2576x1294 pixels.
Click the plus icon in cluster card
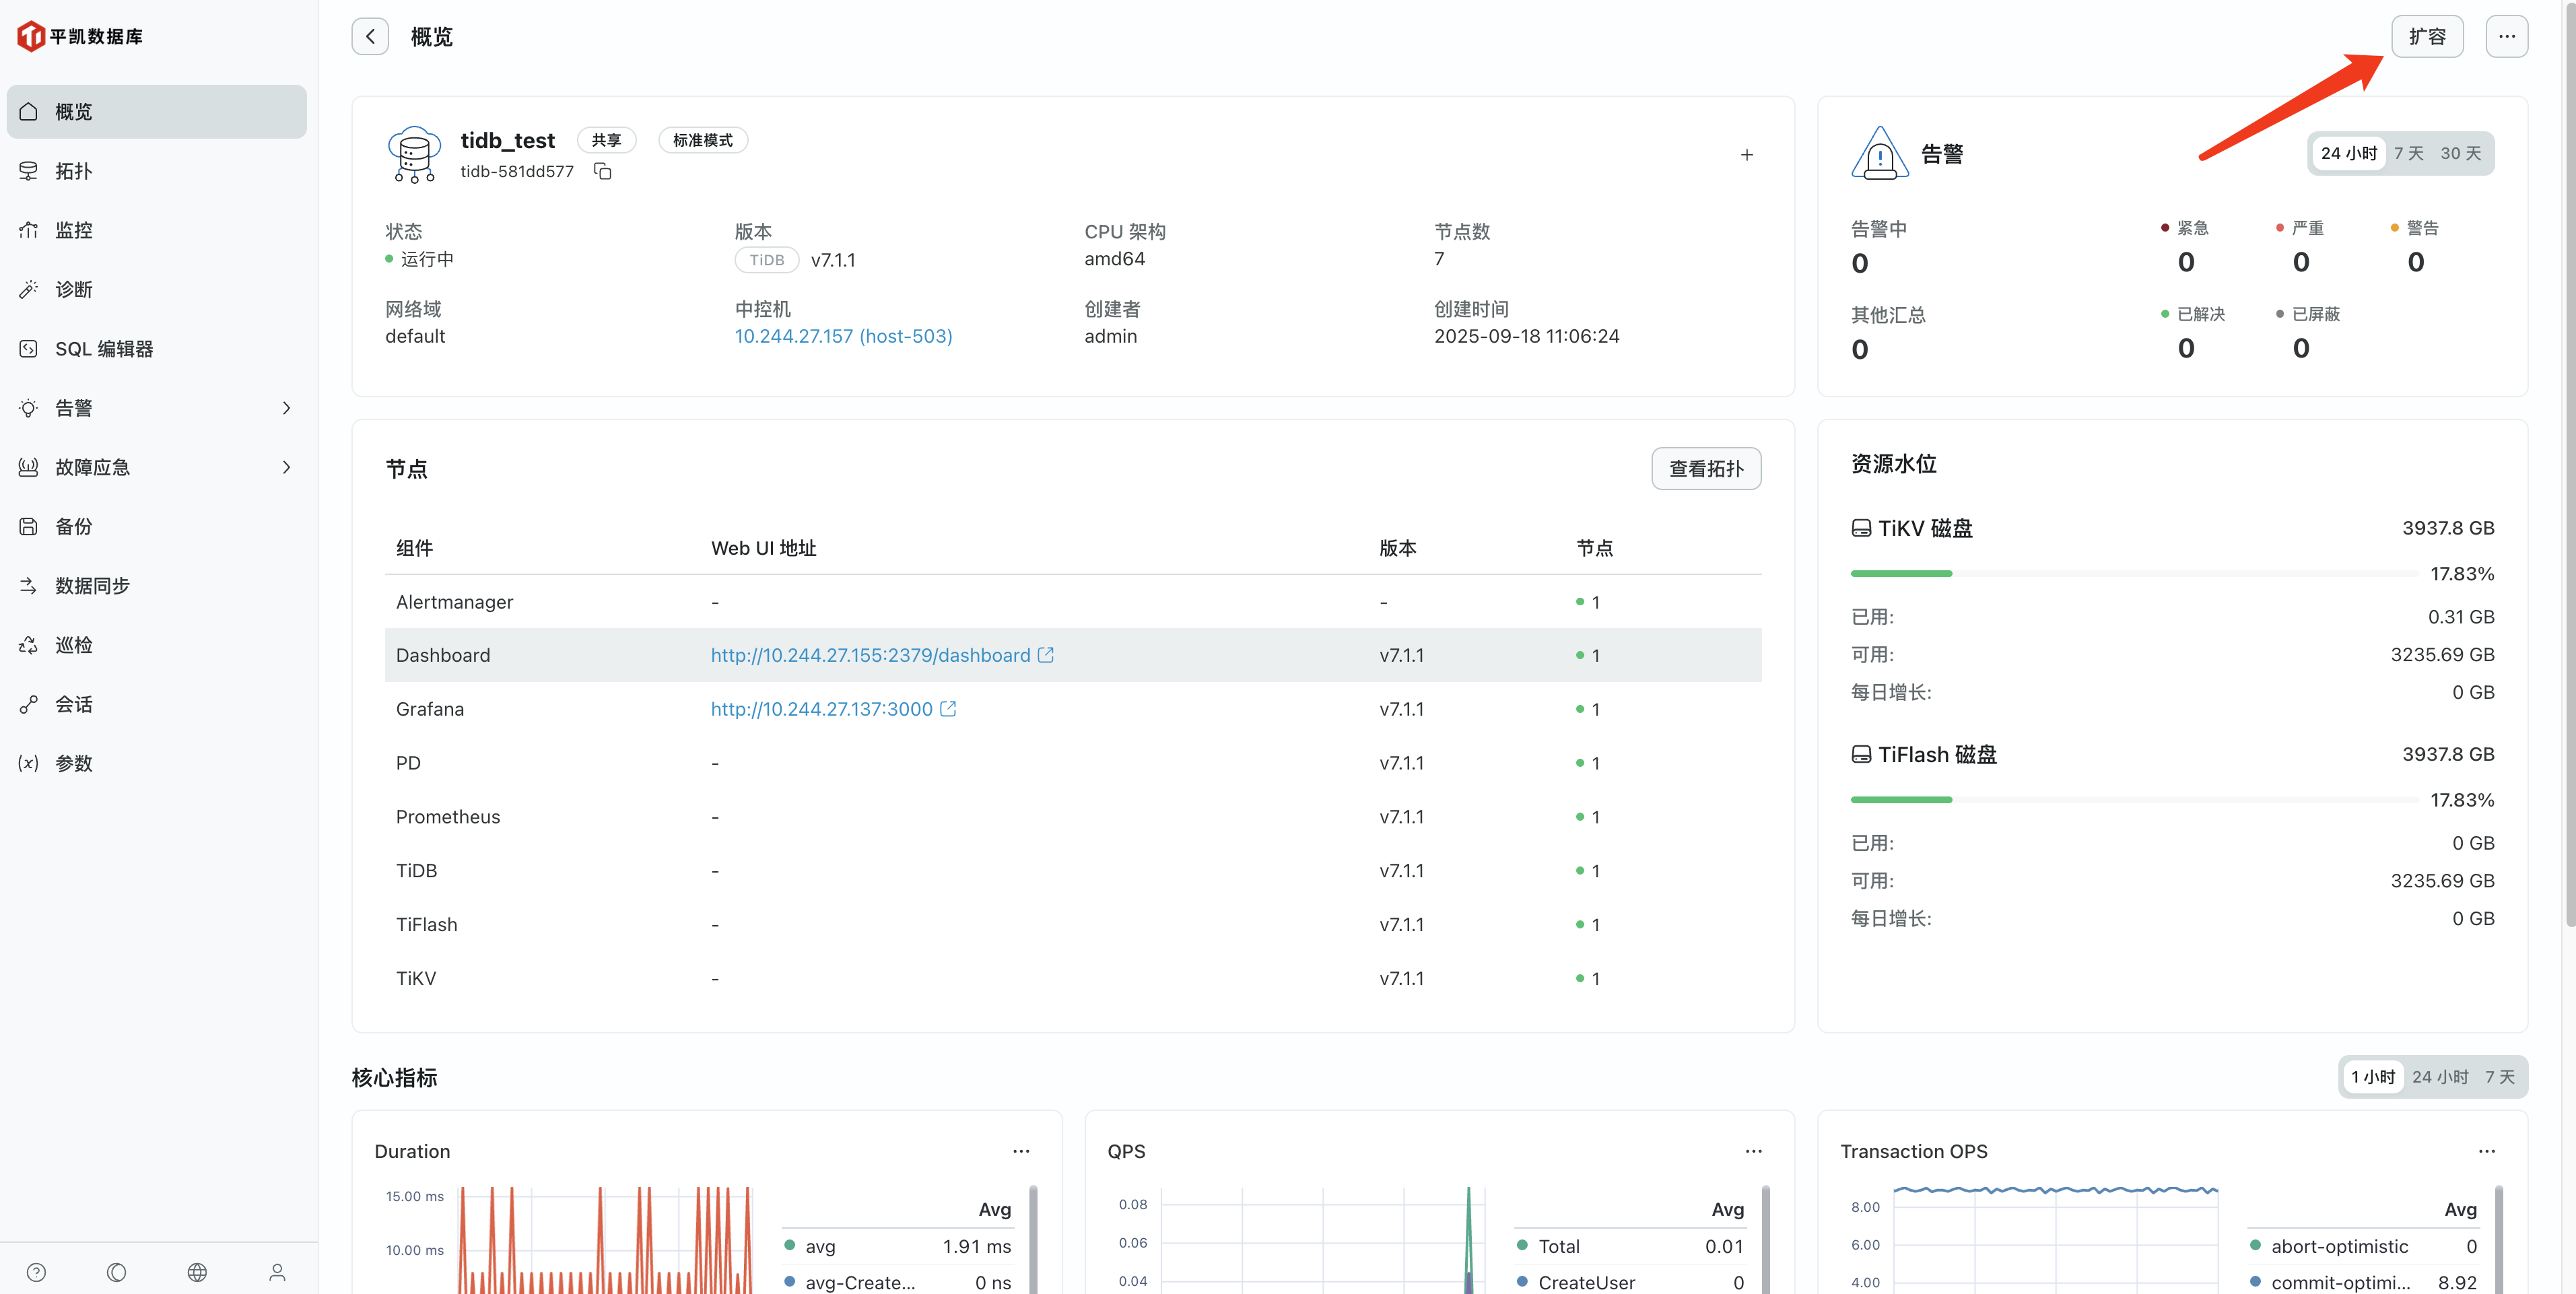tap(1746, 155)
